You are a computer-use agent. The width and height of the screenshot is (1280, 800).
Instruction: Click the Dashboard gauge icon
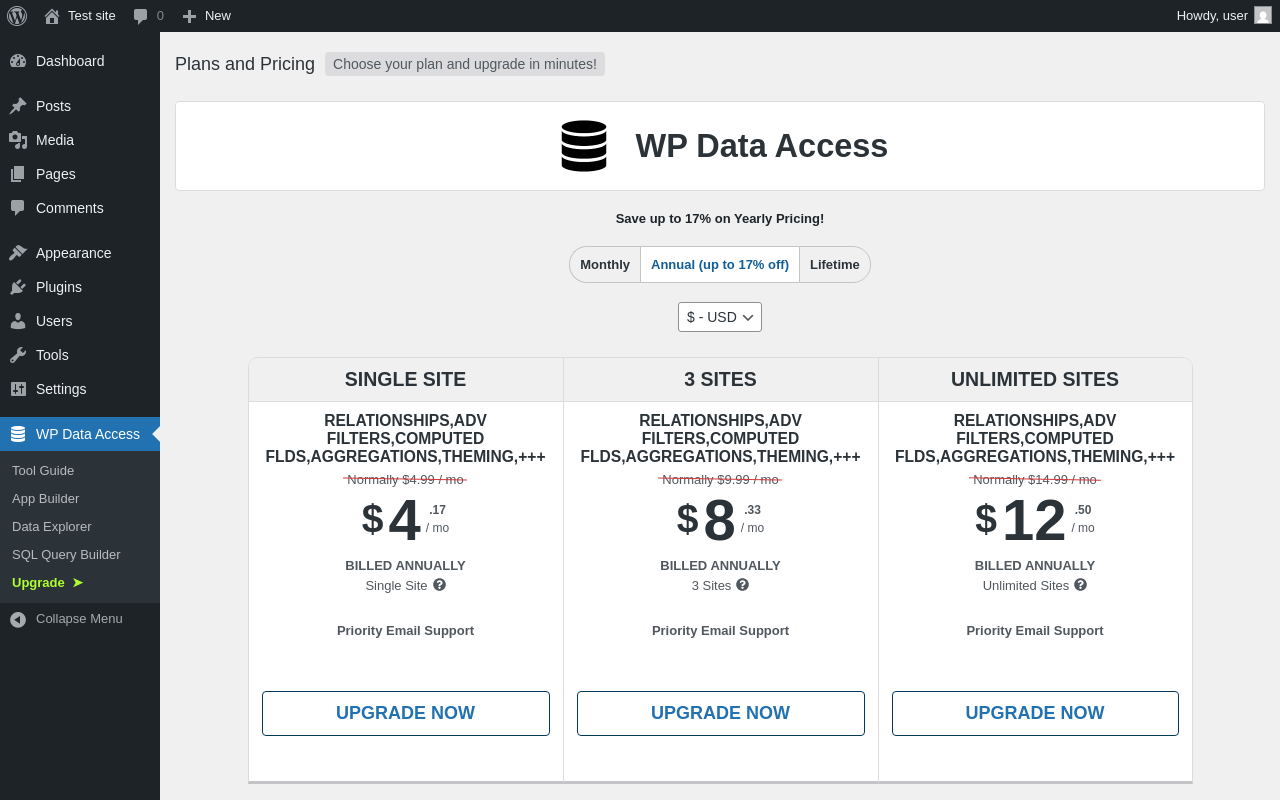(x=18, y=61)
